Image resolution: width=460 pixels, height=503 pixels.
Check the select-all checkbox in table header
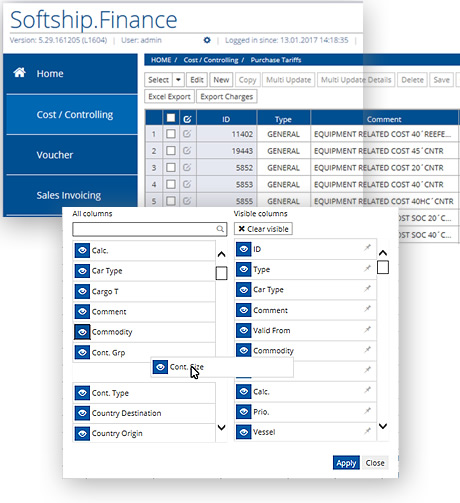(x=171, y=118)
